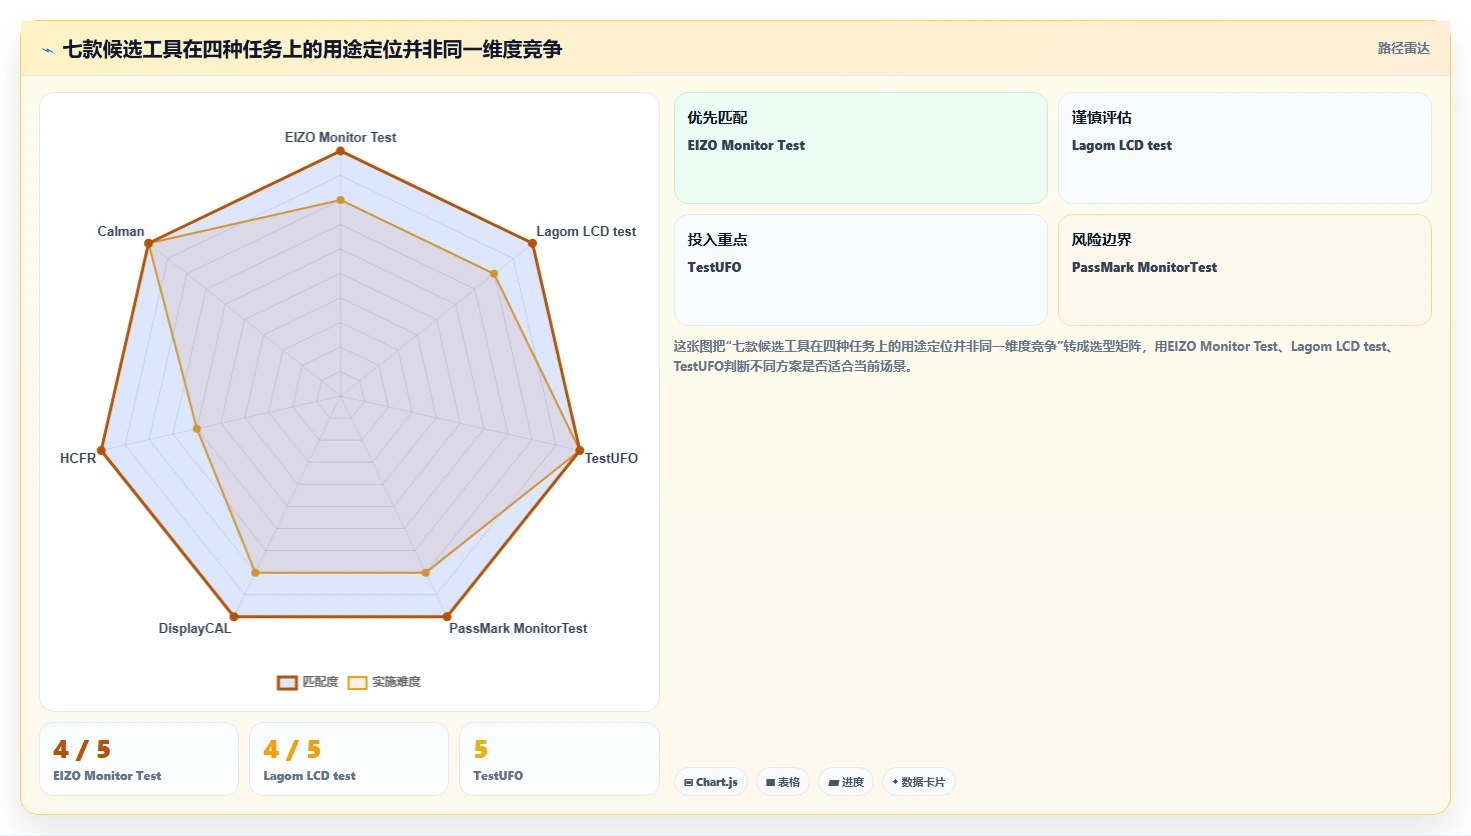Click the 实施难度 data point on Lagom axis
Screen dimensions: 1471x836
click(494, 274)
